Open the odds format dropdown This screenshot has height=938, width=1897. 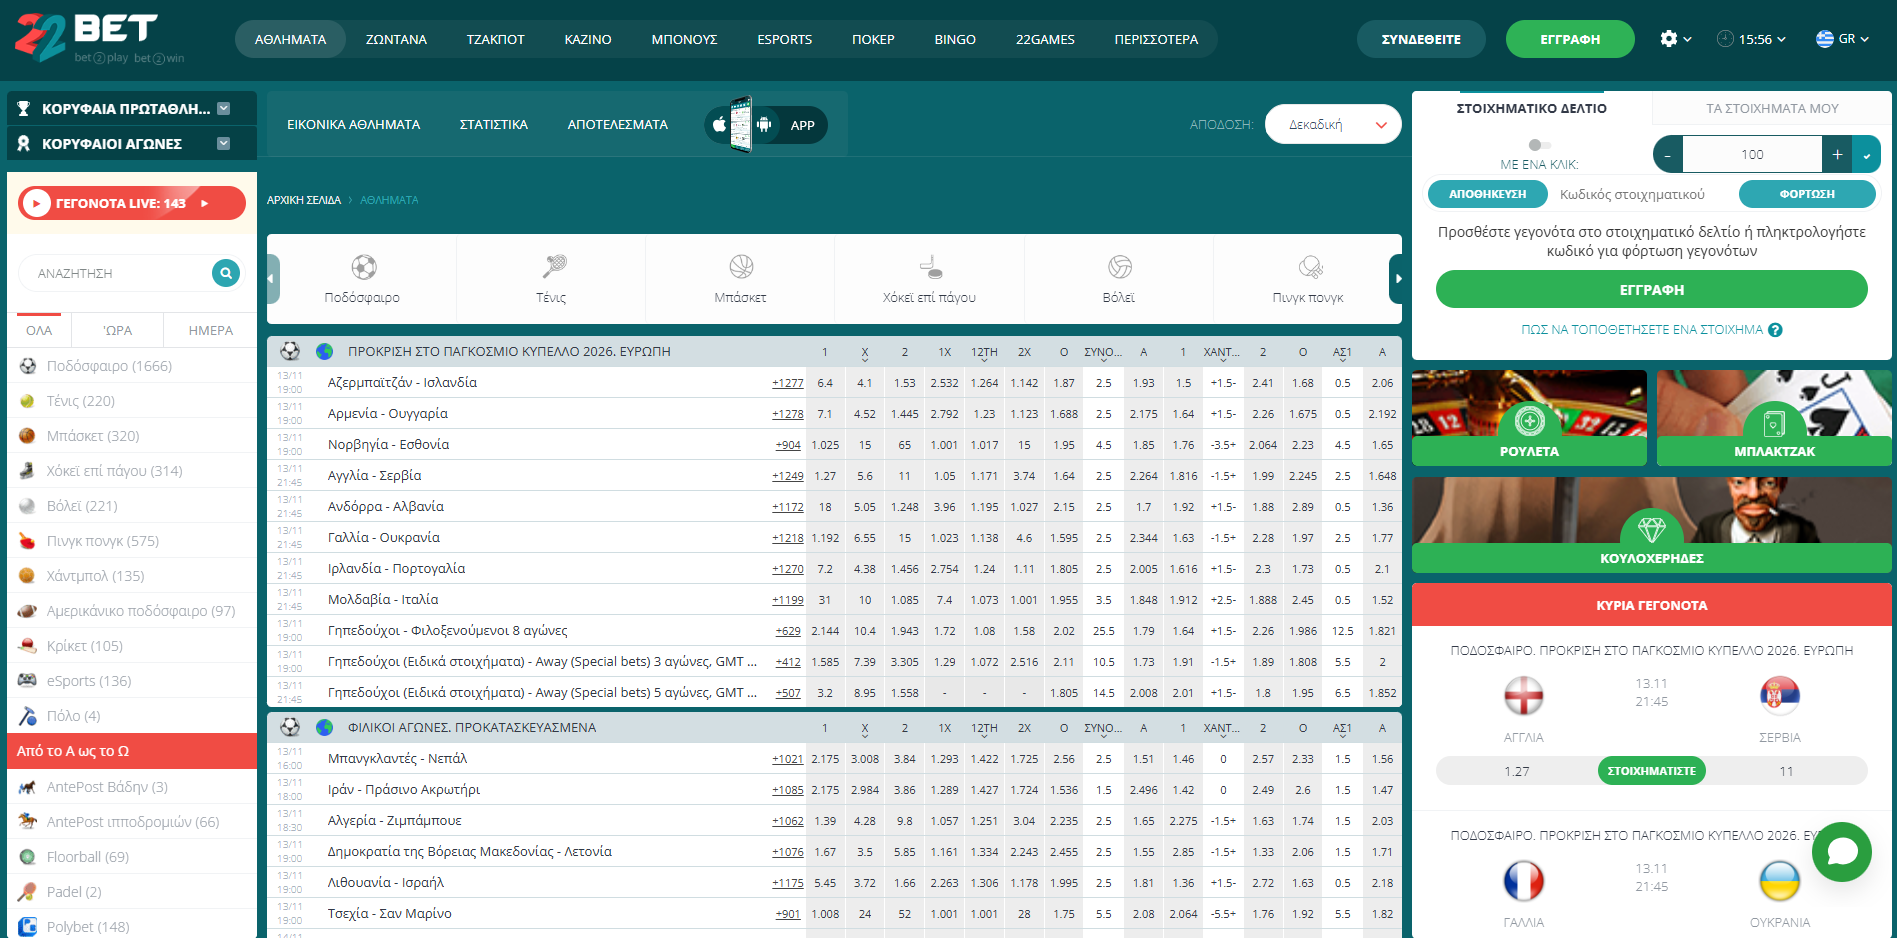1332,125
